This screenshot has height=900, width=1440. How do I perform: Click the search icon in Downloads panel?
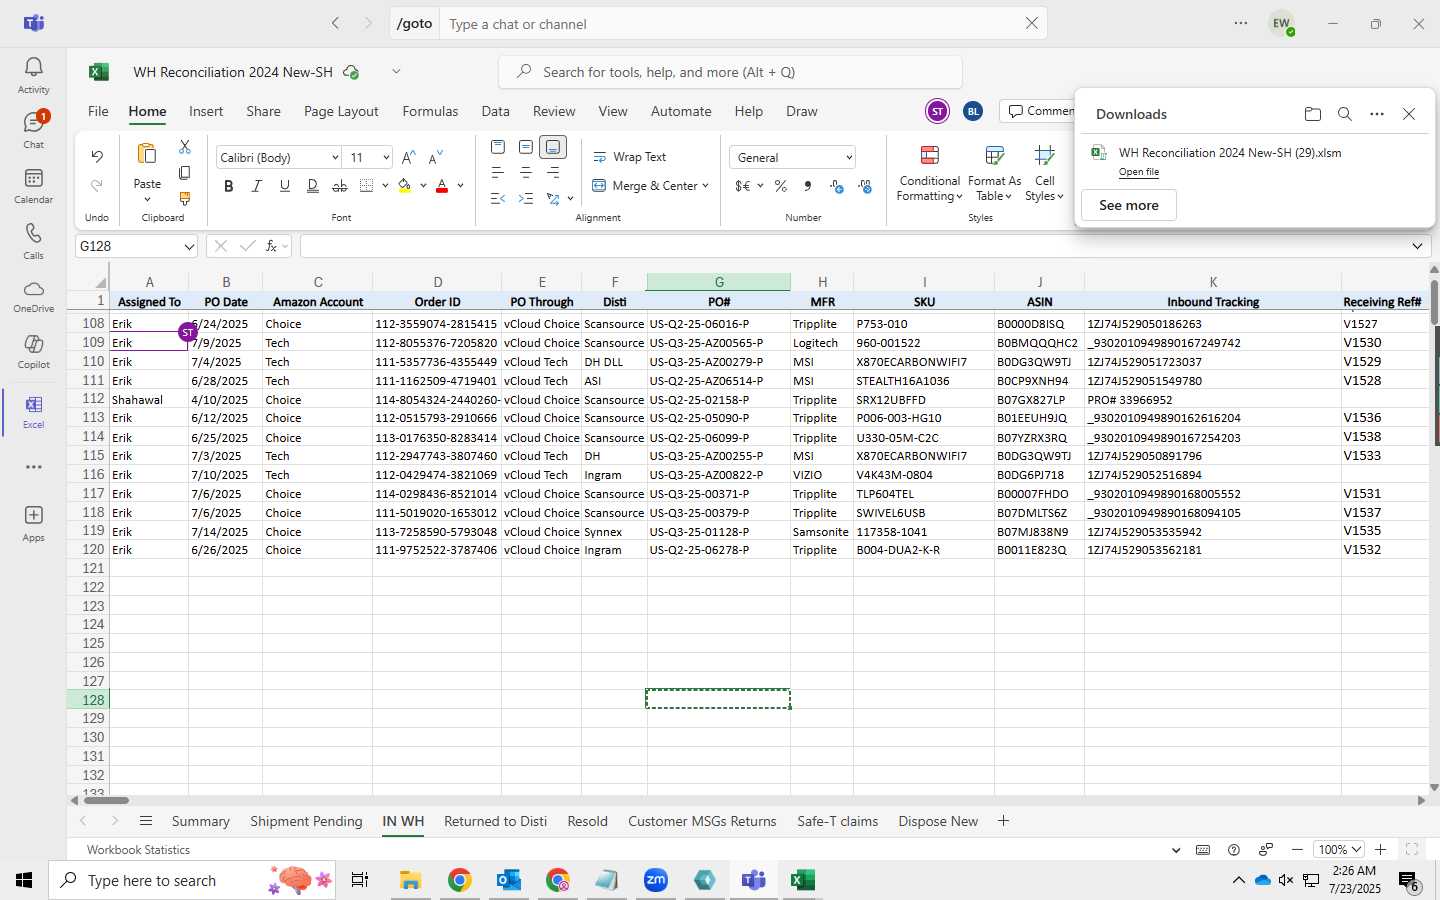coord(1345,114)
